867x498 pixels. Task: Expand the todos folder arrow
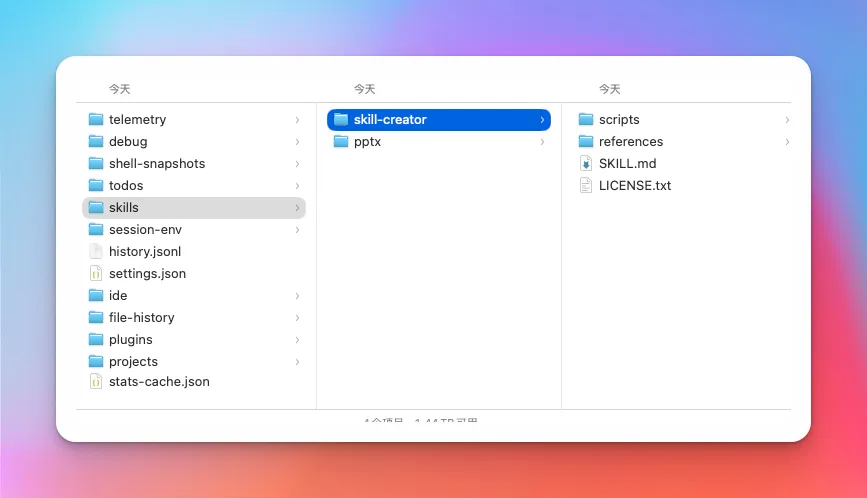[297, 185]
